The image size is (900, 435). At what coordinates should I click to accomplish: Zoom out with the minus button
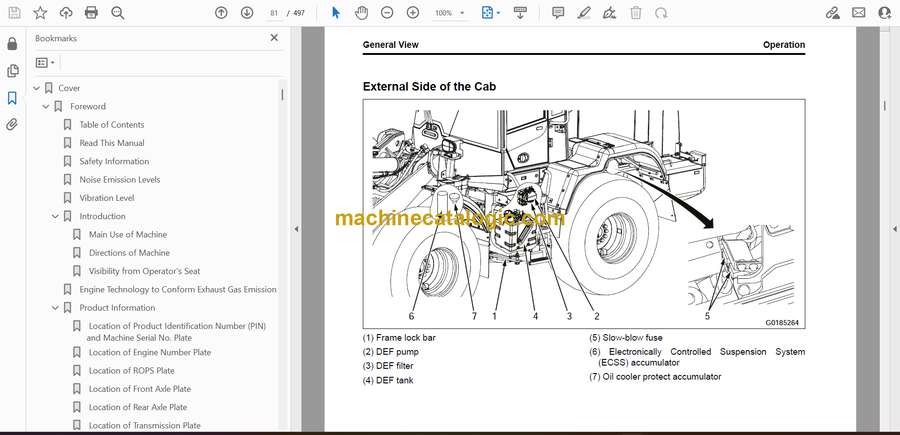(387, 13)
